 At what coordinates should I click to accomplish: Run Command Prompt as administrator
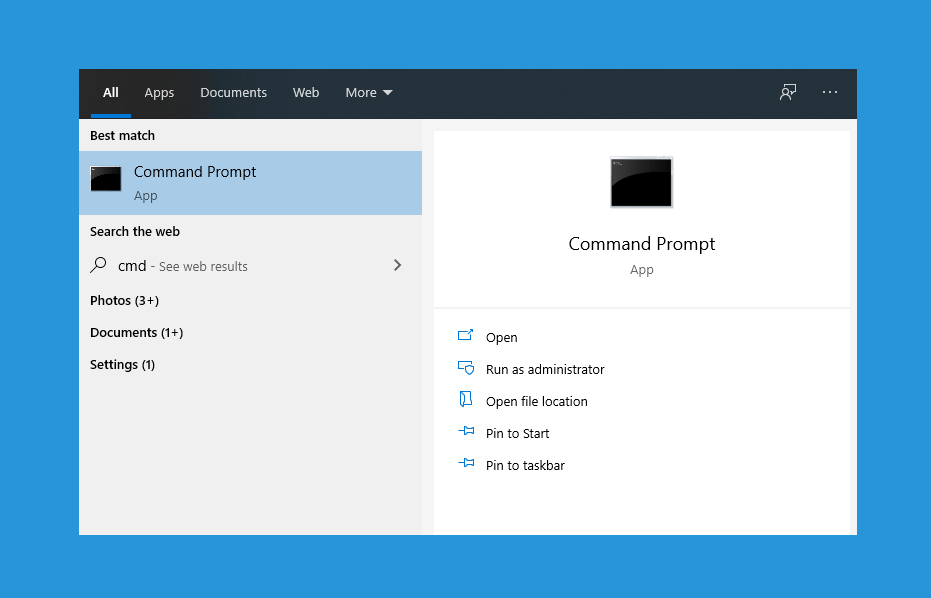tap(545, 369)
